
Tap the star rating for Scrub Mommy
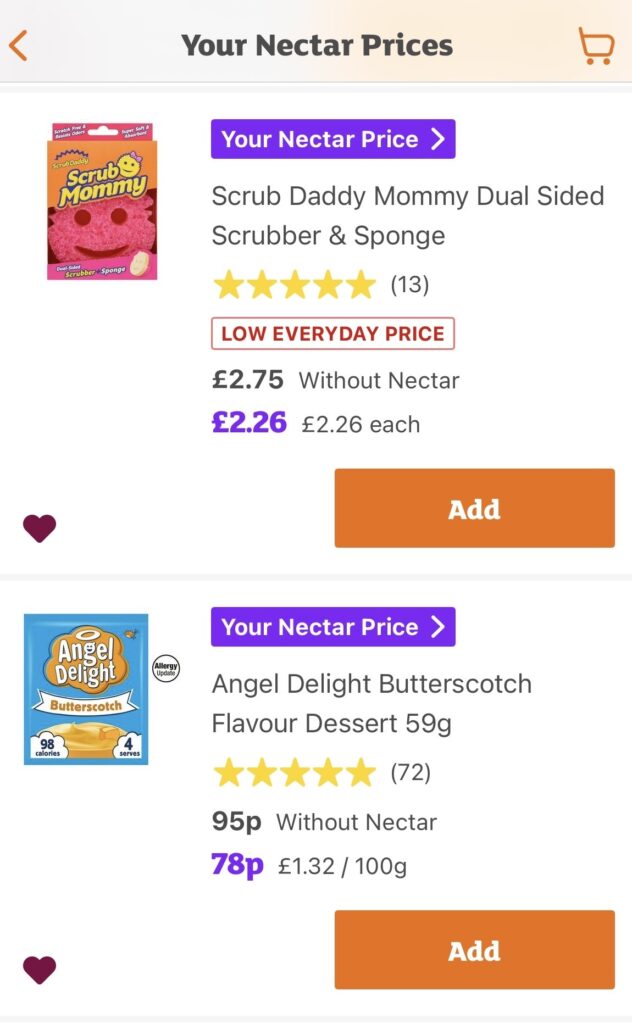click(x=293, y=284)
